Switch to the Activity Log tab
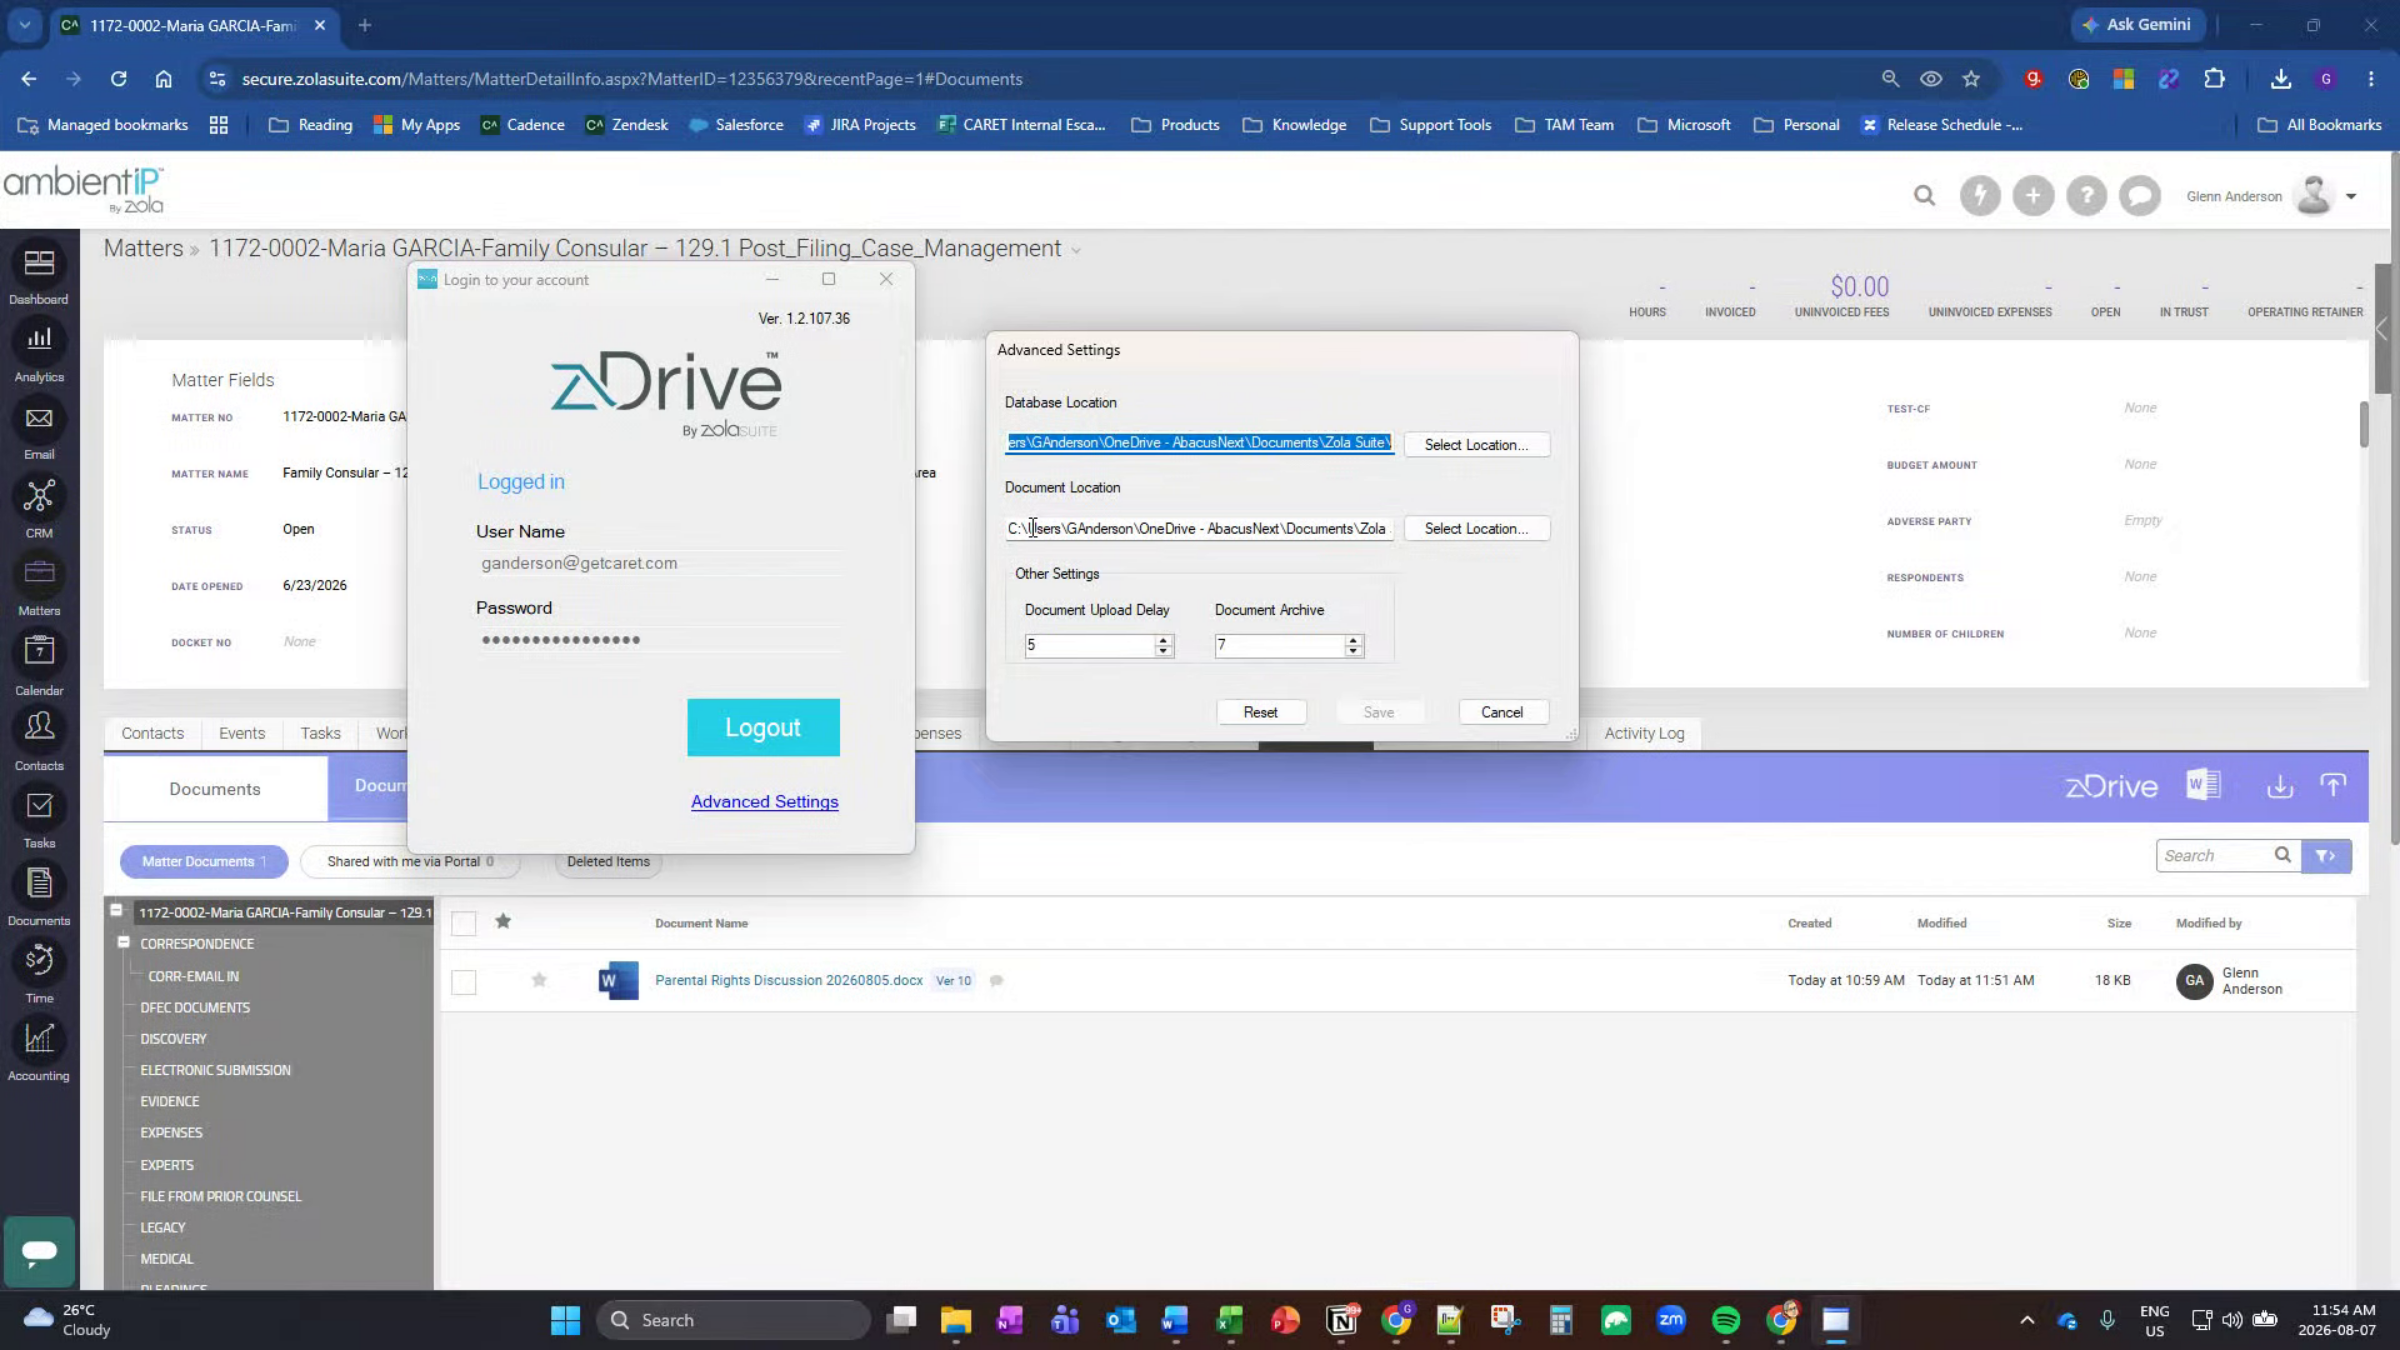 (x=1644, y=733)
